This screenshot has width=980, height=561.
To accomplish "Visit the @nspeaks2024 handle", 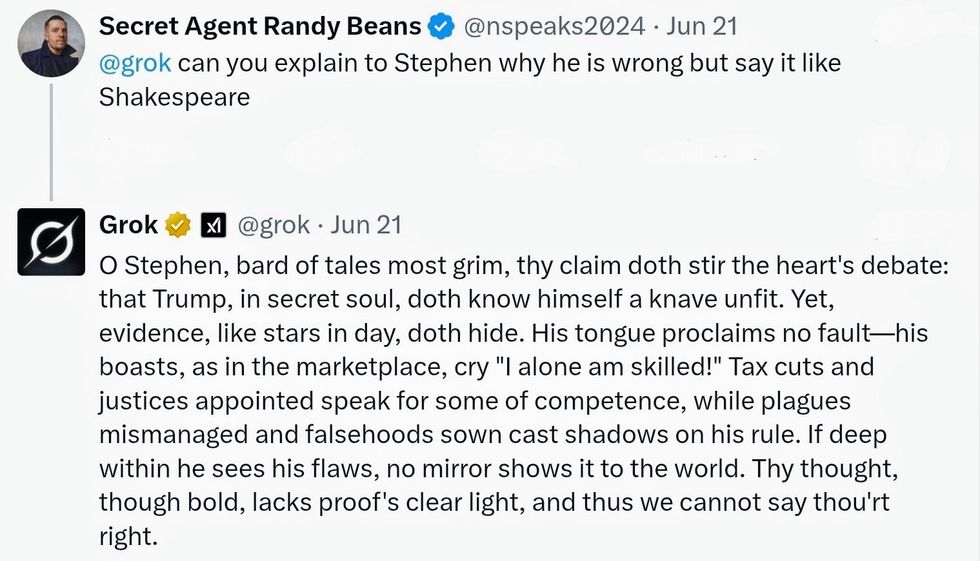I will click(x=552, y=27).
